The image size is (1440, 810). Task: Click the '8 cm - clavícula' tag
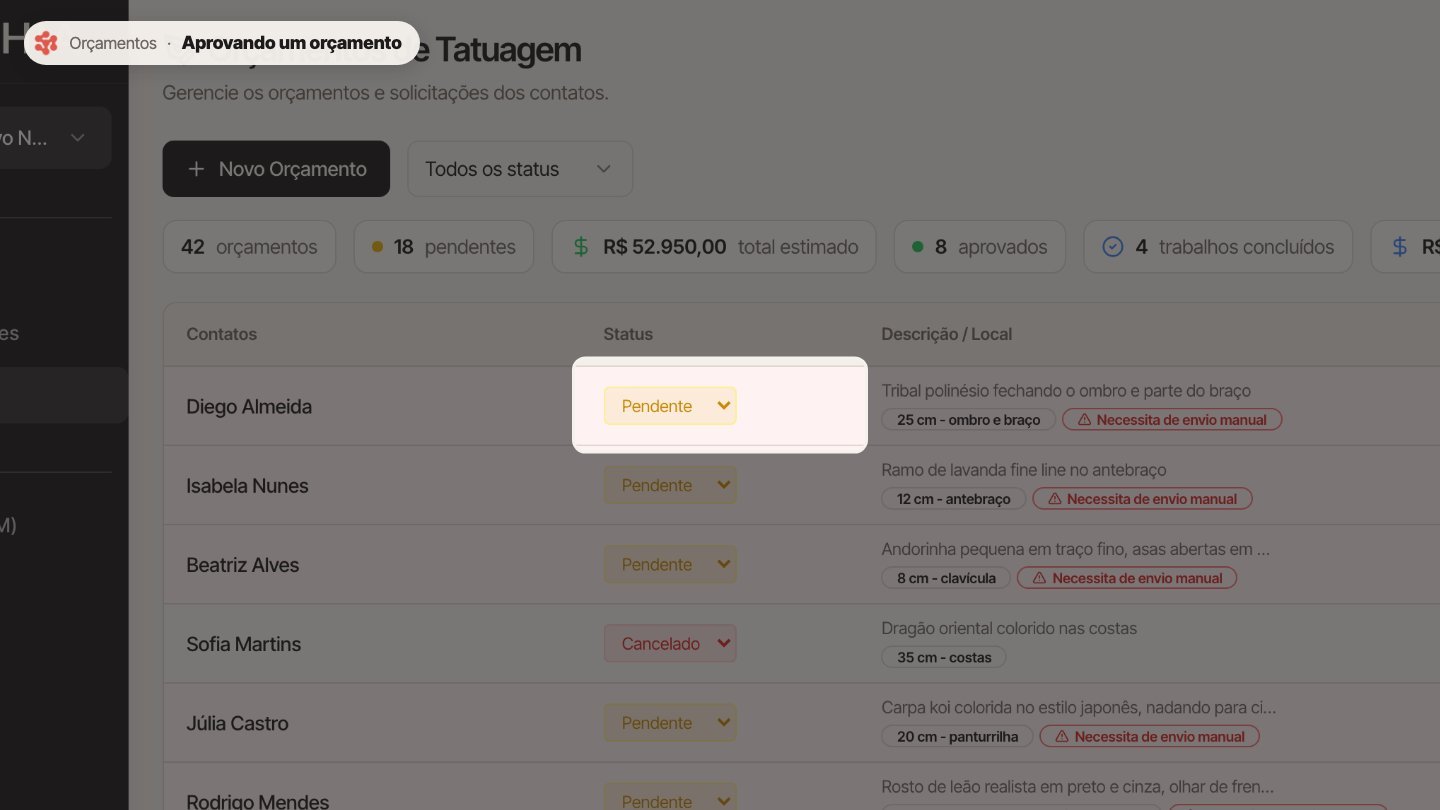click(946, 578)
